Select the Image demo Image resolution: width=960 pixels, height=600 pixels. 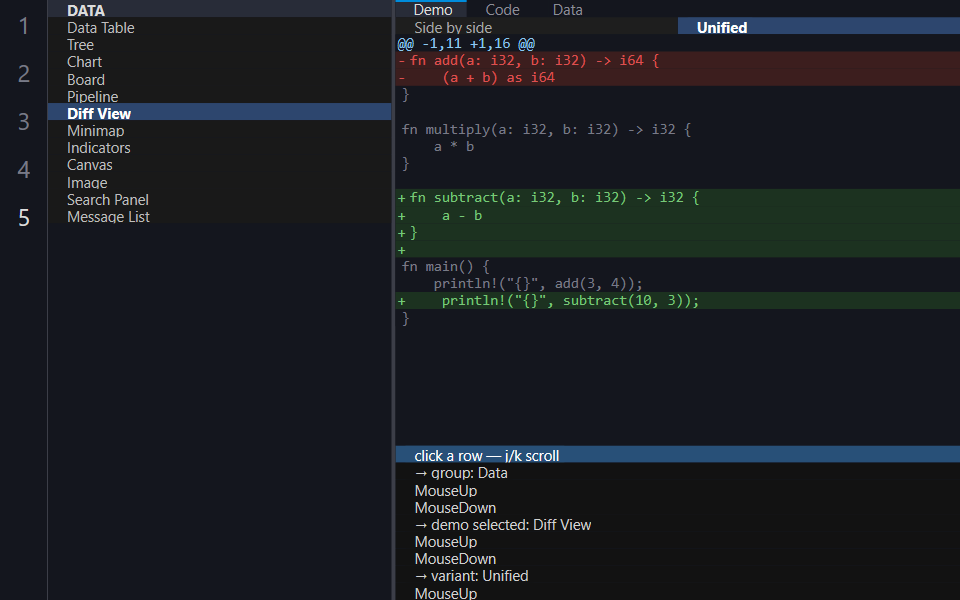[219, 182]
